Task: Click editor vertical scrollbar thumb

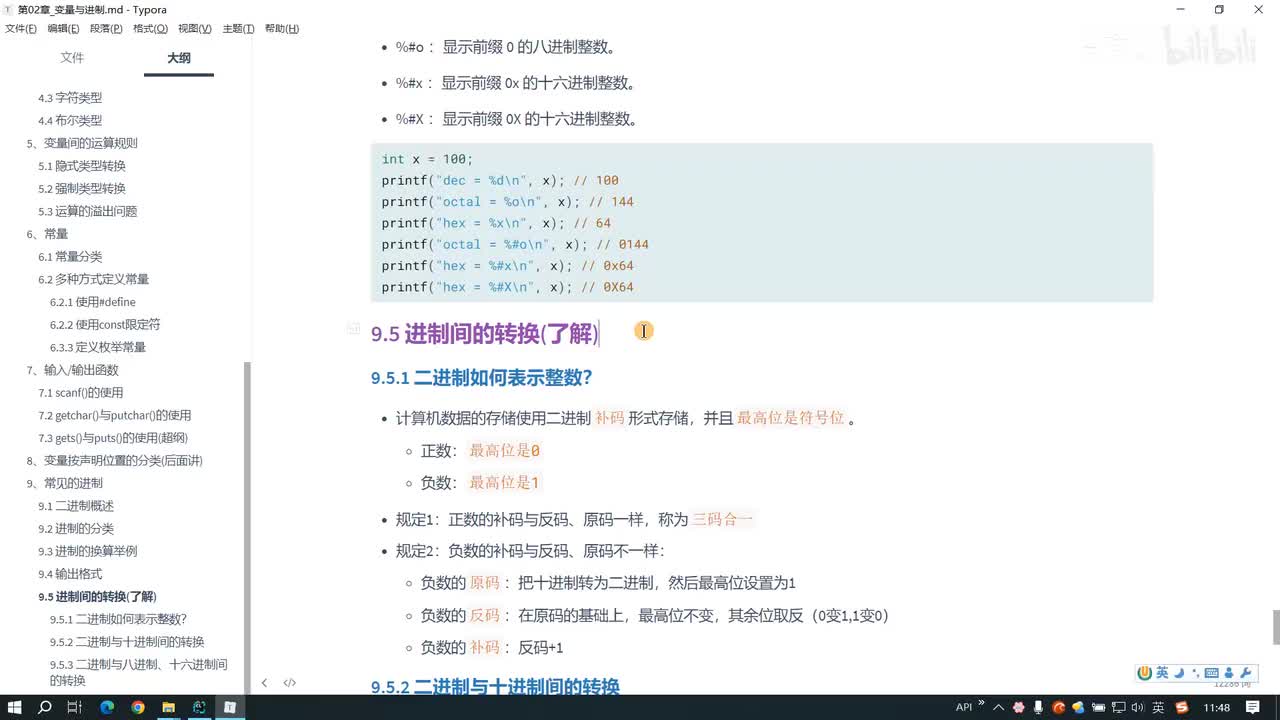Action: point(1276,627)
